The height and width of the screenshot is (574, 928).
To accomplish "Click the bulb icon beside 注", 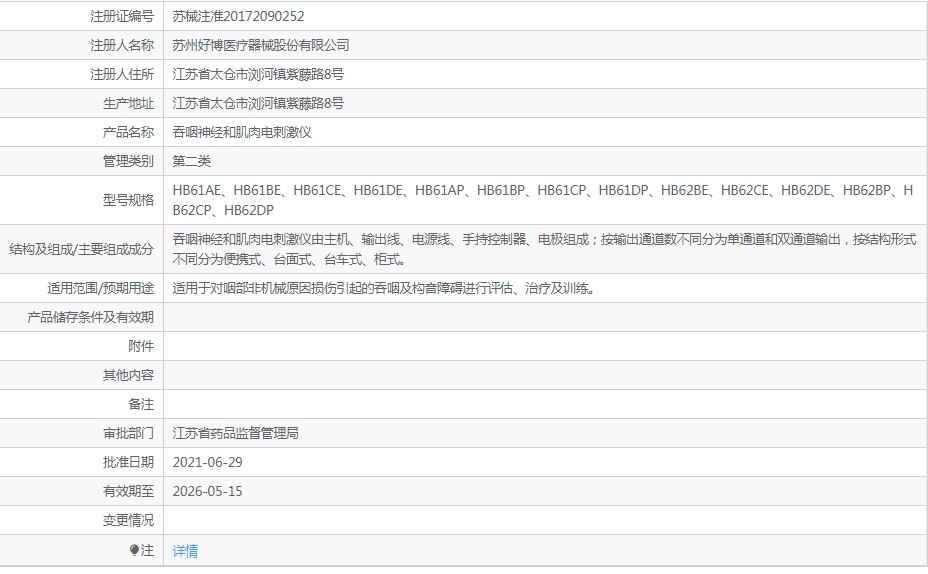I will (134, 550).
